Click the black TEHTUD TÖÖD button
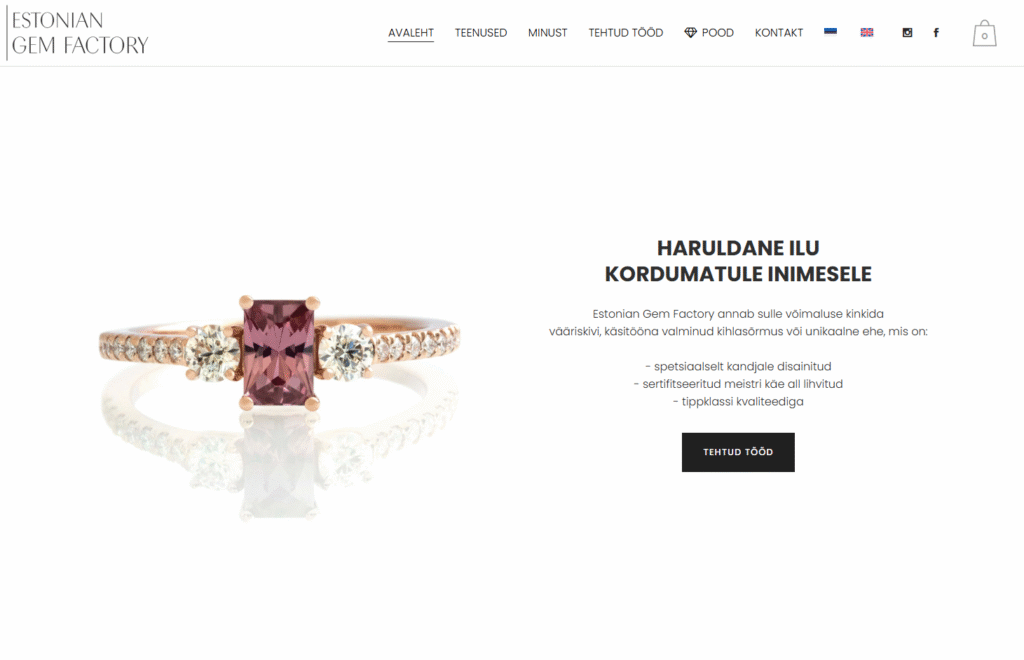1024x660 pixels. [x=738, y=452]
